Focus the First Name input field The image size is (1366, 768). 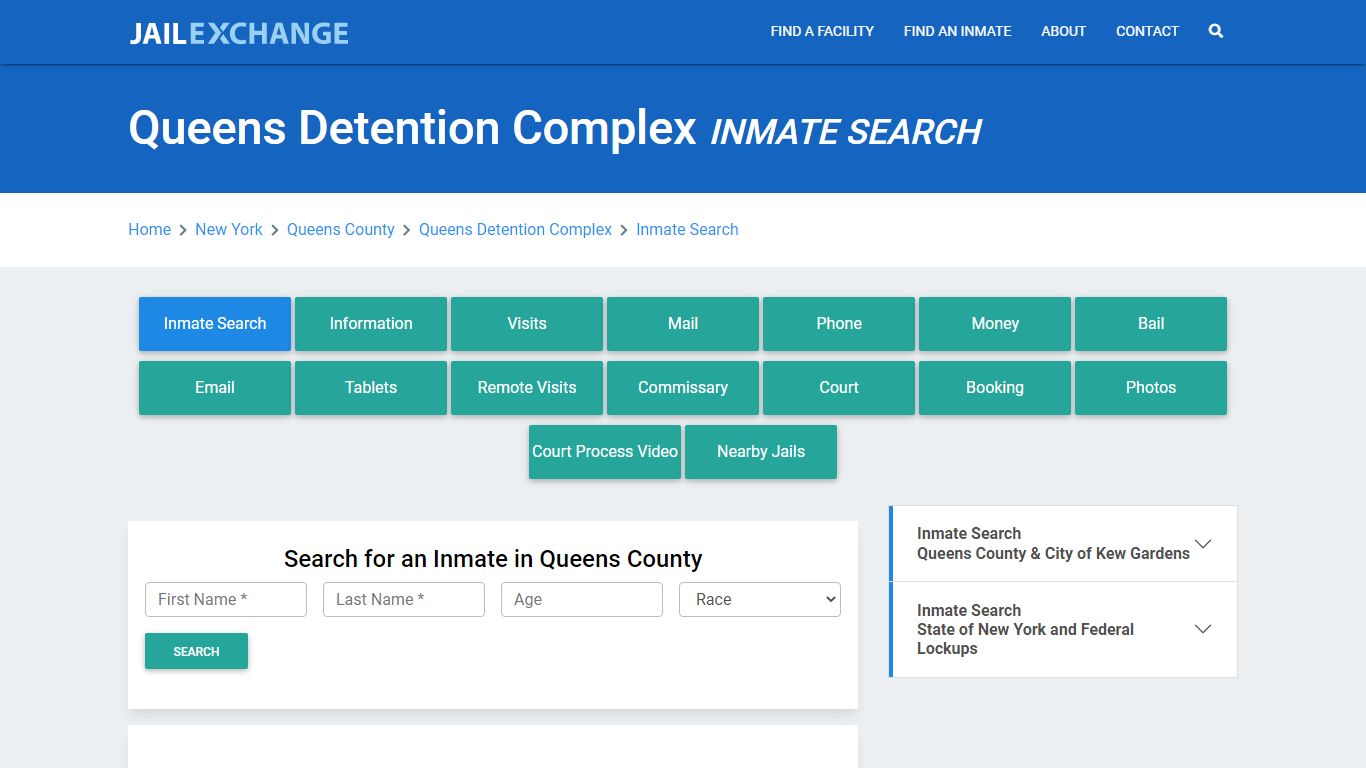pyautogui.click(x=226, y=600)
